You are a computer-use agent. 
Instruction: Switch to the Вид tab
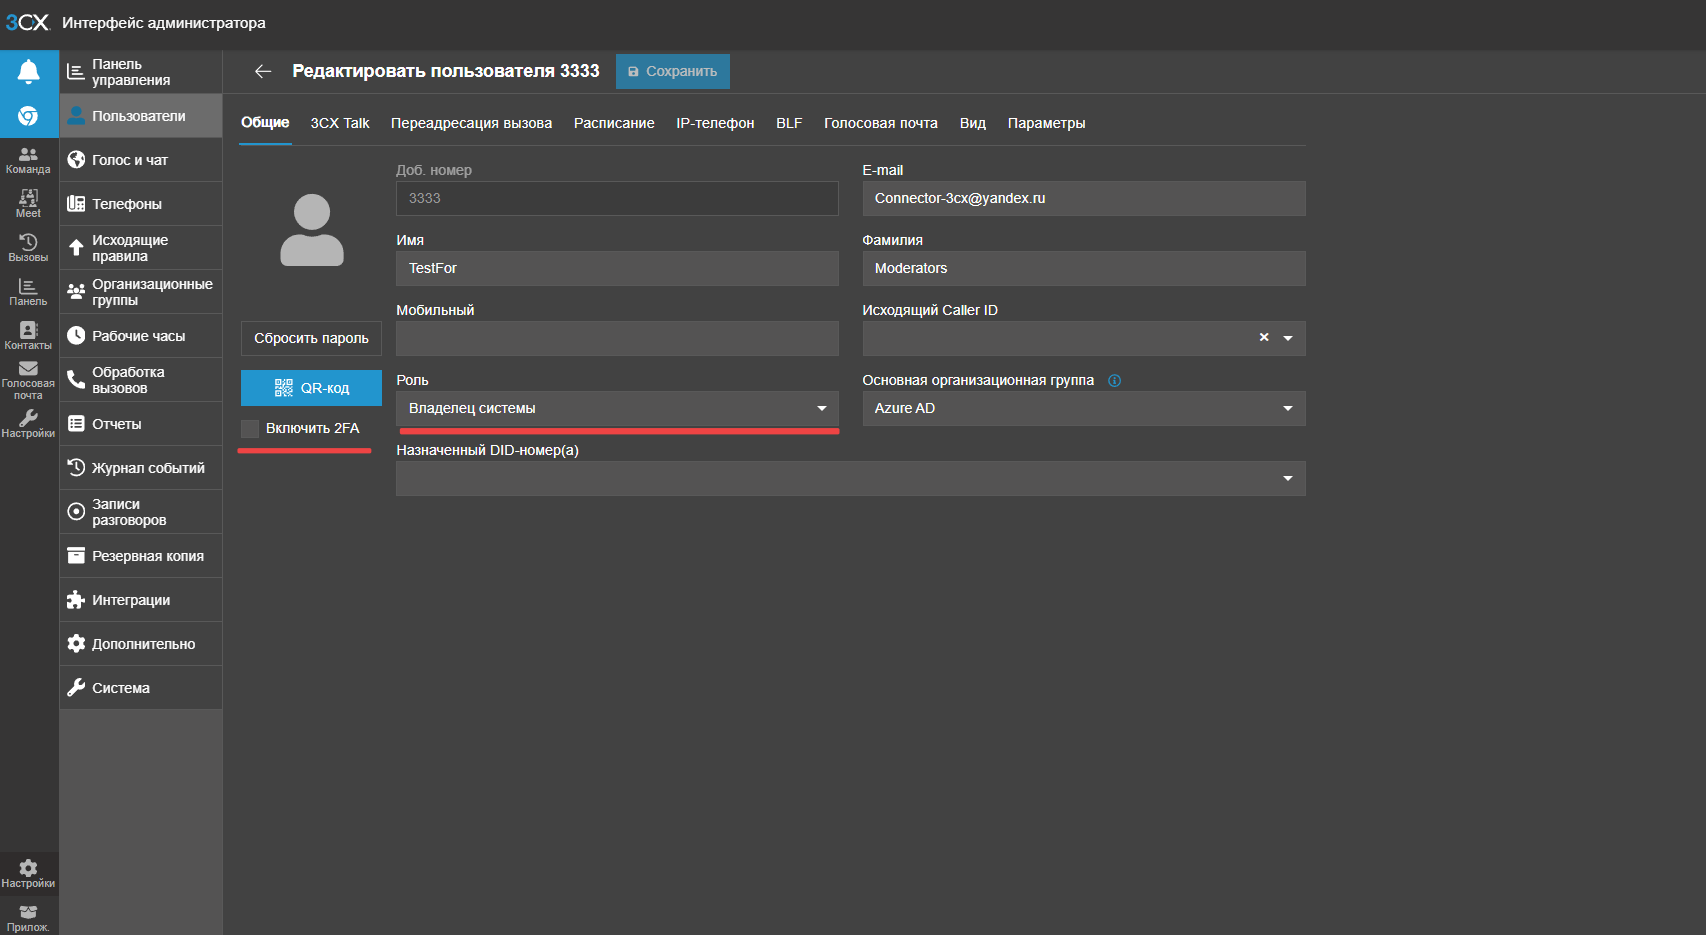click(973, 123)
